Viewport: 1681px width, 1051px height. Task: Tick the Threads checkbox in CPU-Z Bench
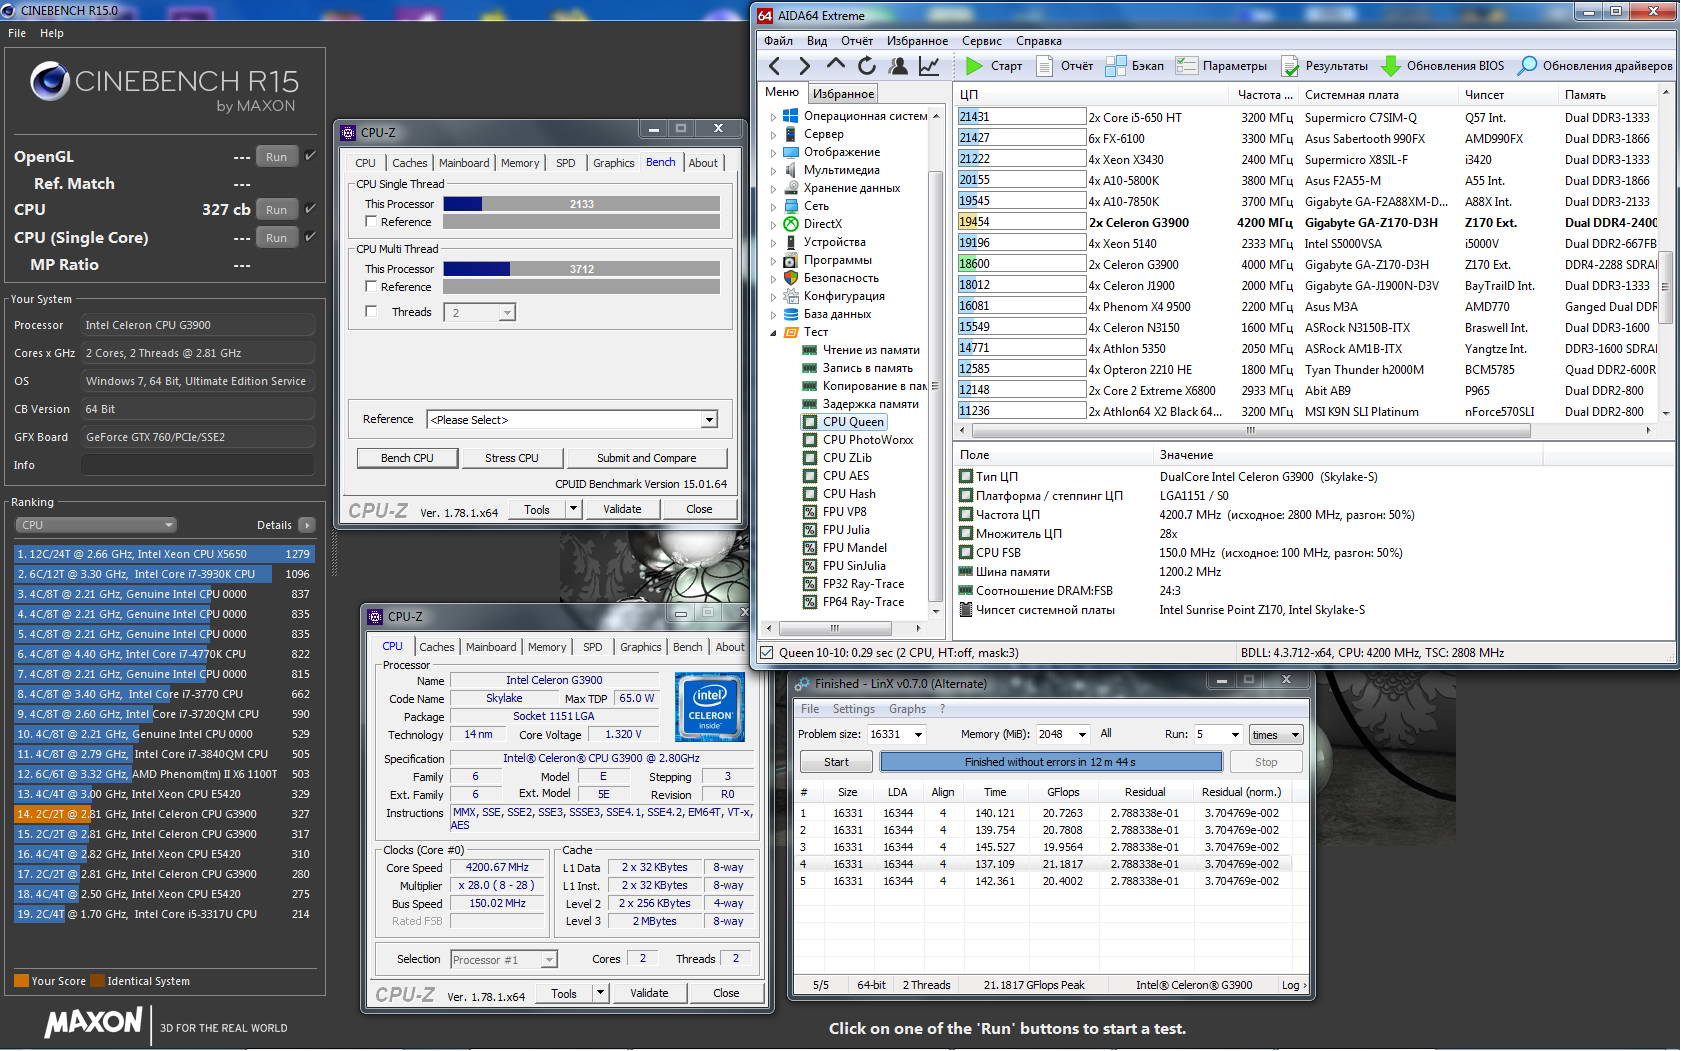[x=371, y=312]
